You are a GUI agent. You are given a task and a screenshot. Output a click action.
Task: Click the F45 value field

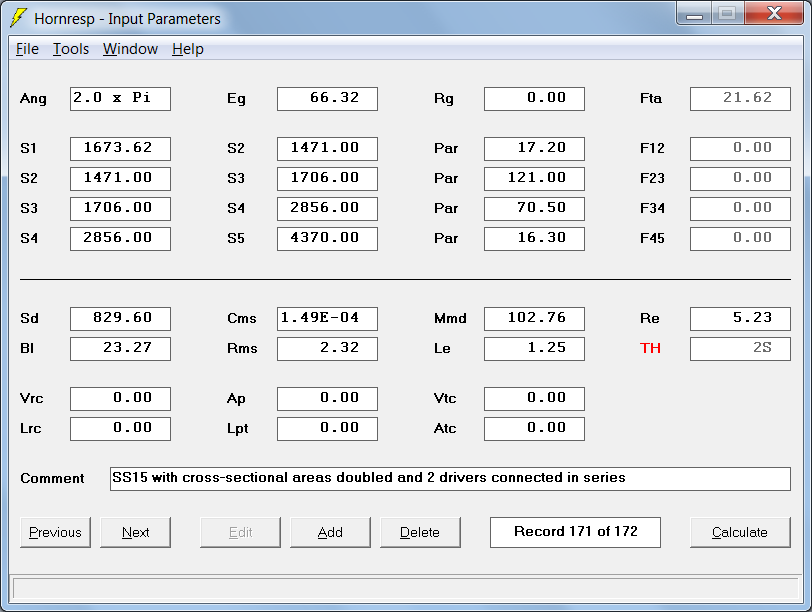(x=741, y=239)
